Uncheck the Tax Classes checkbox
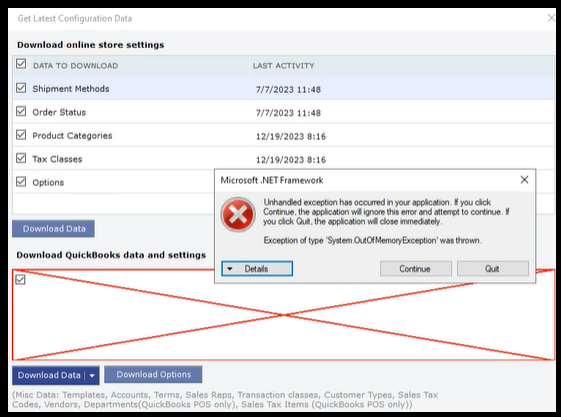 (21, 158)
